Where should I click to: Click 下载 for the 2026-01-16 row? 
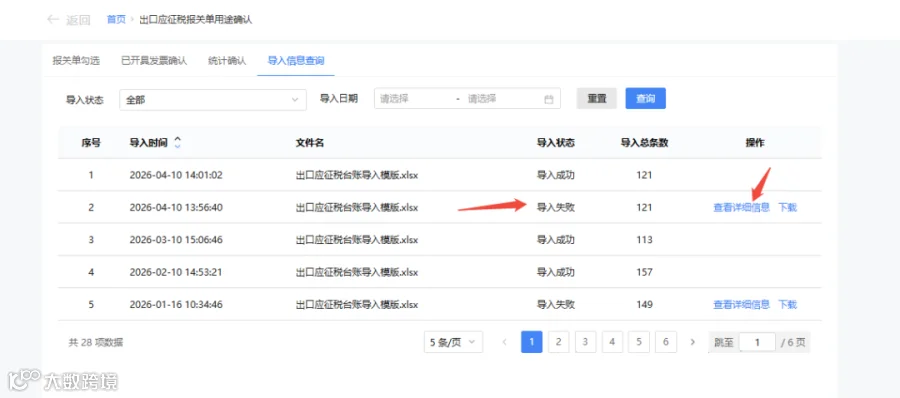788,304
